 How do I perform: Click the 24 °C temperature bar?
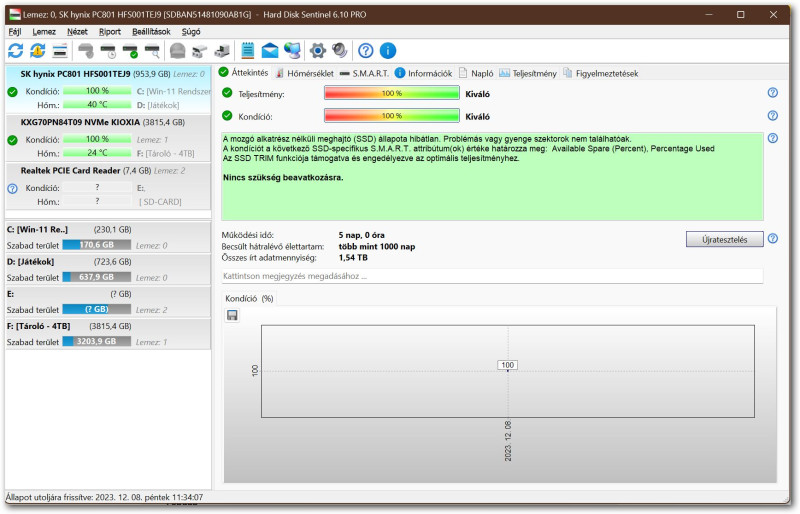click(x=97, y=153)
